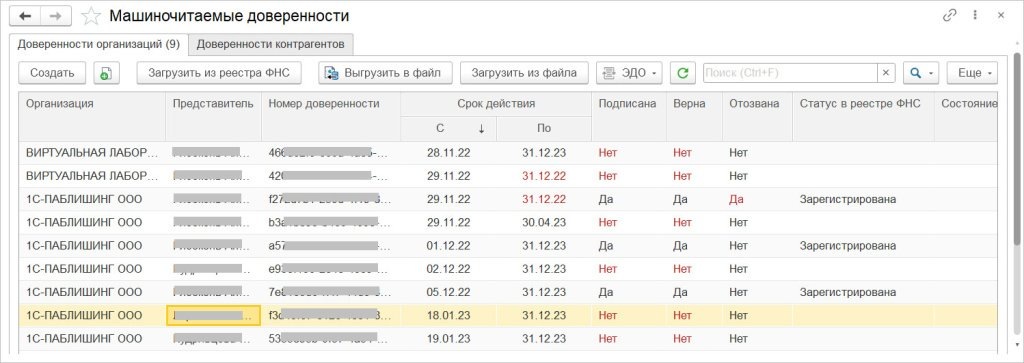Click ВИРТУАЛЬНАЯ ЛАБОР... in the 28.11.22 row

tap(91, 153)
